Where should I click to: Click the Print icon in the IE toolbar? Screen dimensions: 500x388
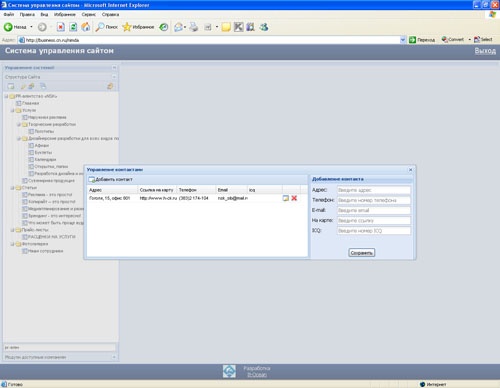pyautogui.click(x=194, y=27)
